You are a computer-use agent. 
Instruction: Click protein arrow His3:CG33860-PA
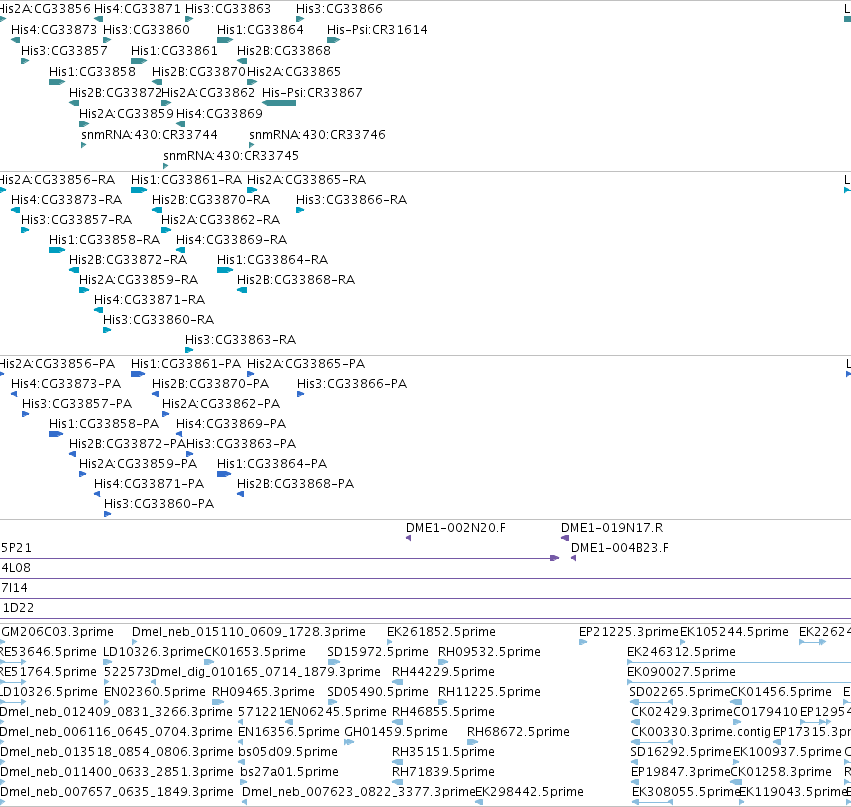pyautogui.click(x=107, y=514)
